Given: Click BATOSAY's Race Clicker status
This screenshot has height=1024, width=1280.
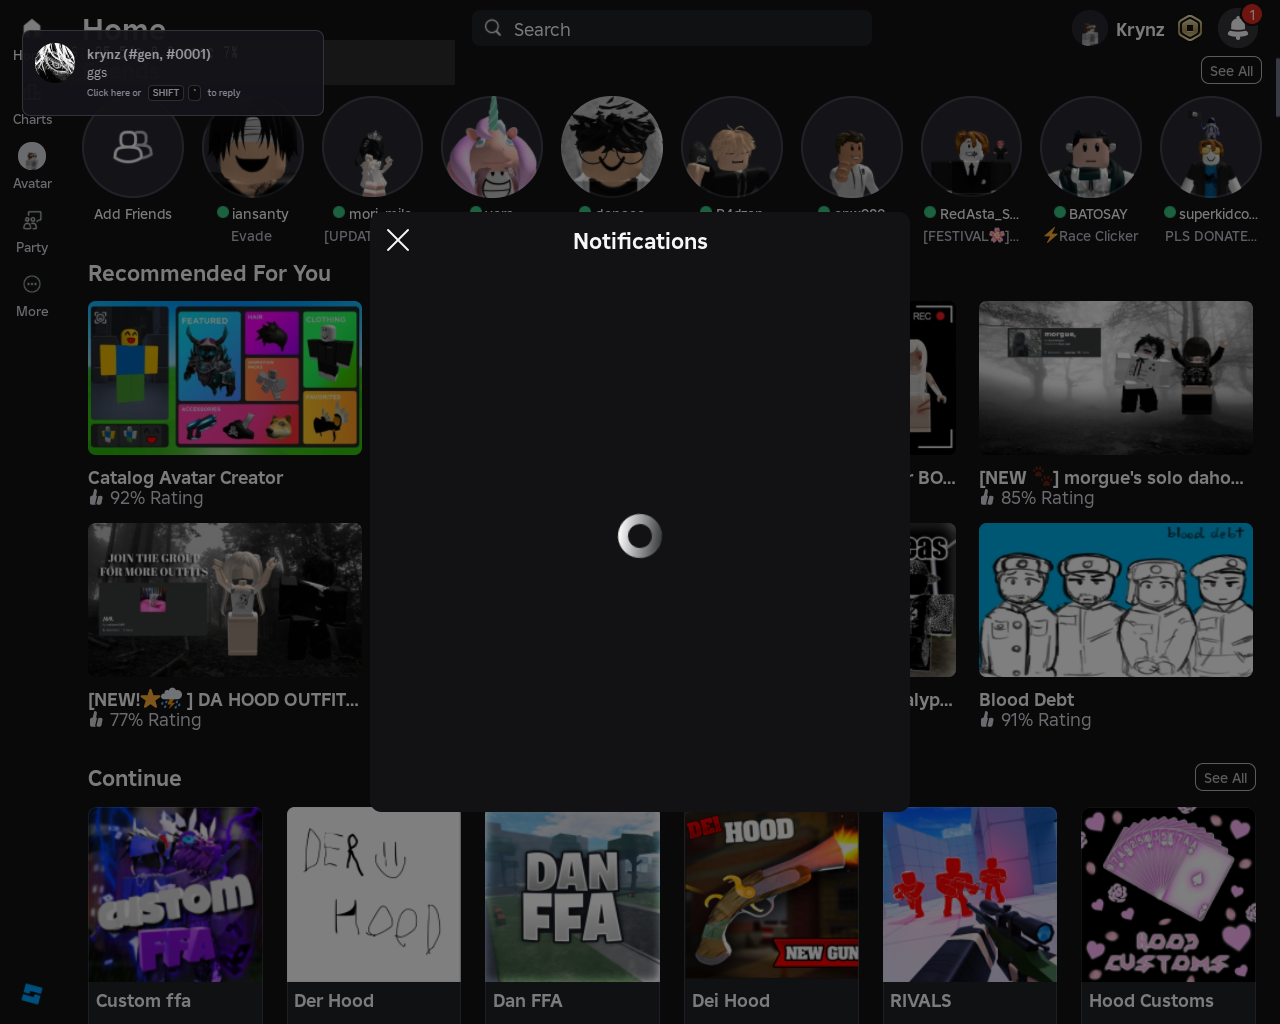Looking at the screenshot, I should pos(1091,236).
